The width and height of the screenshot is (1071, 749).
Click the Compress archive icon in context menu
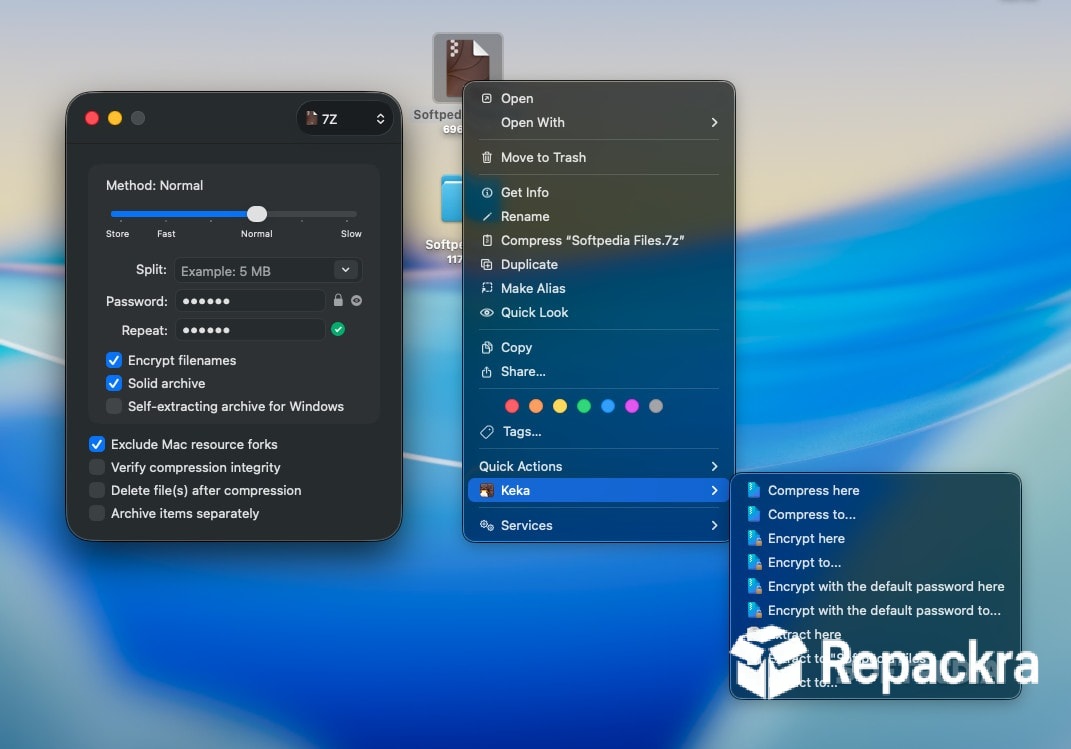pos(486,240)
